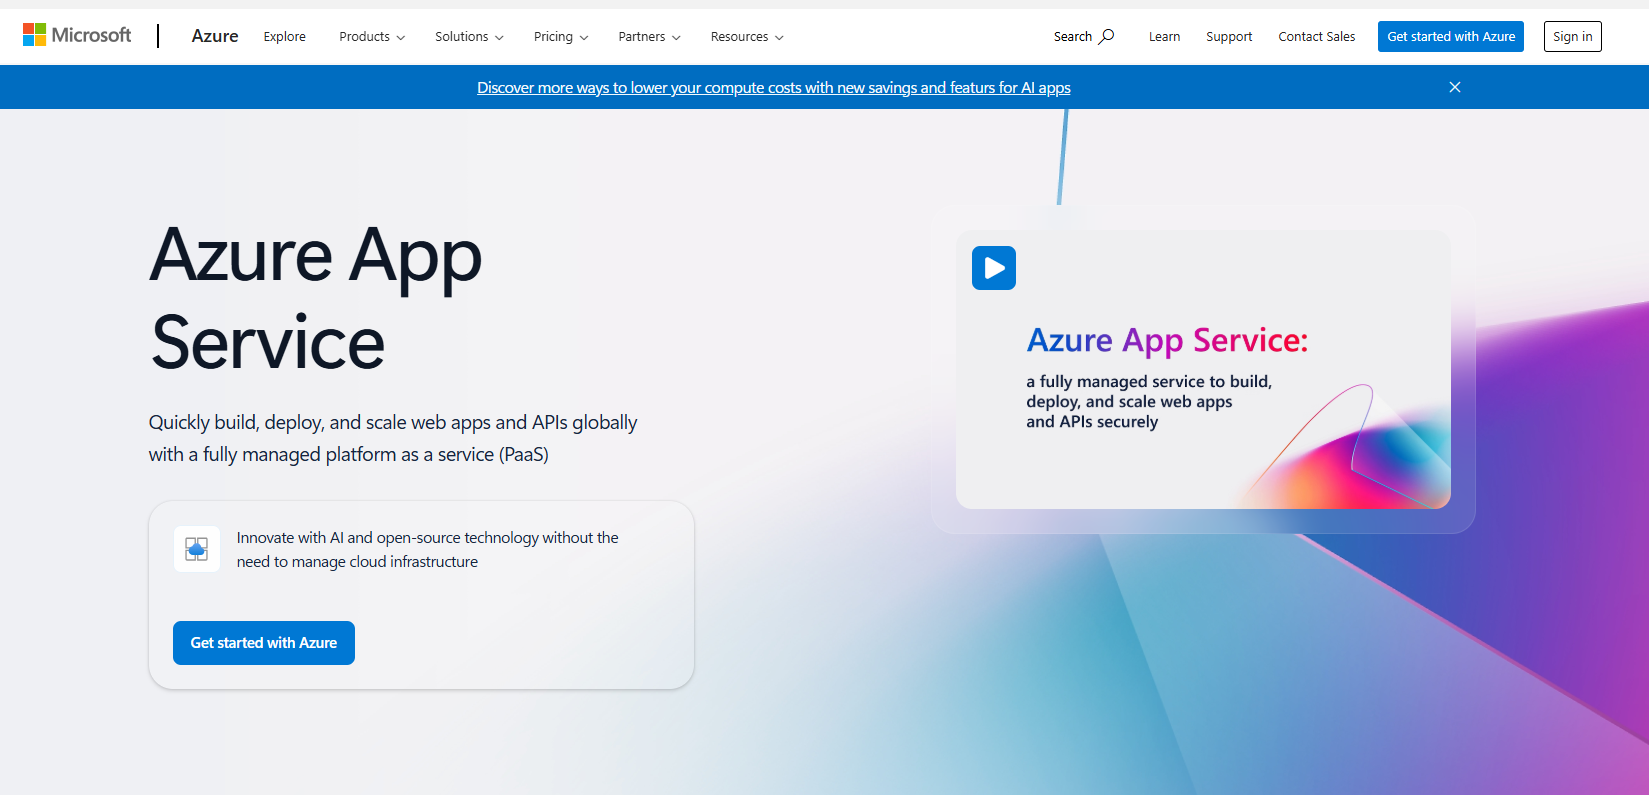Viewport: 1649px width, 795px height.
Task: Open the Azure App Service video thumbnail
Action: [1203, 370]
